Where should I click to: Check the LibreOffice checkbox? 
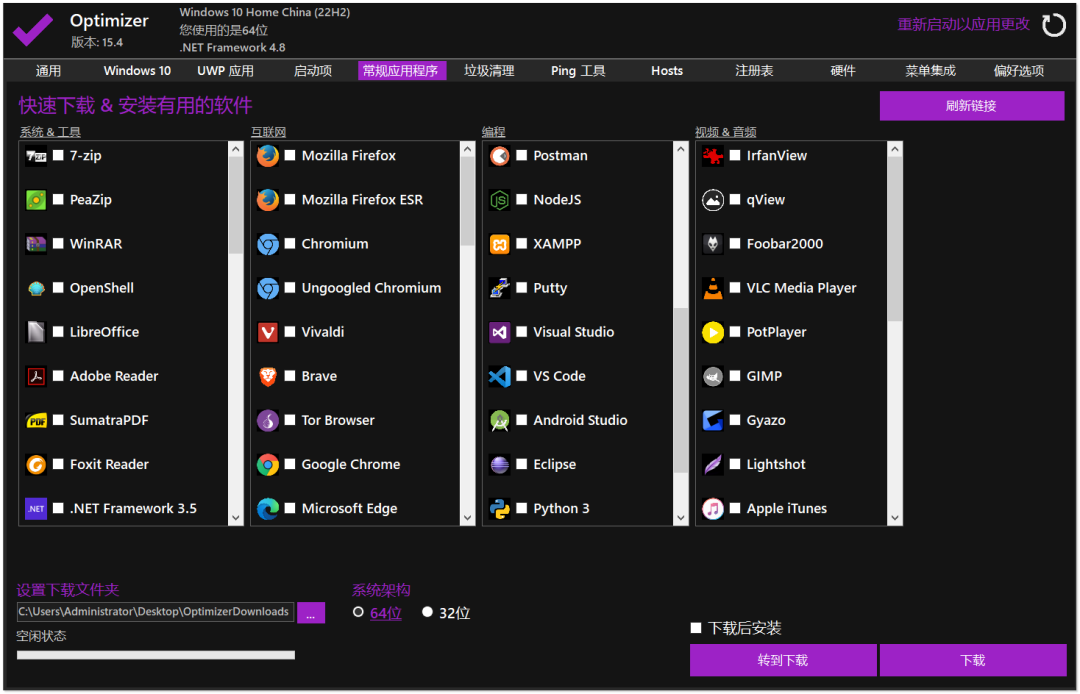pos(59,332)
